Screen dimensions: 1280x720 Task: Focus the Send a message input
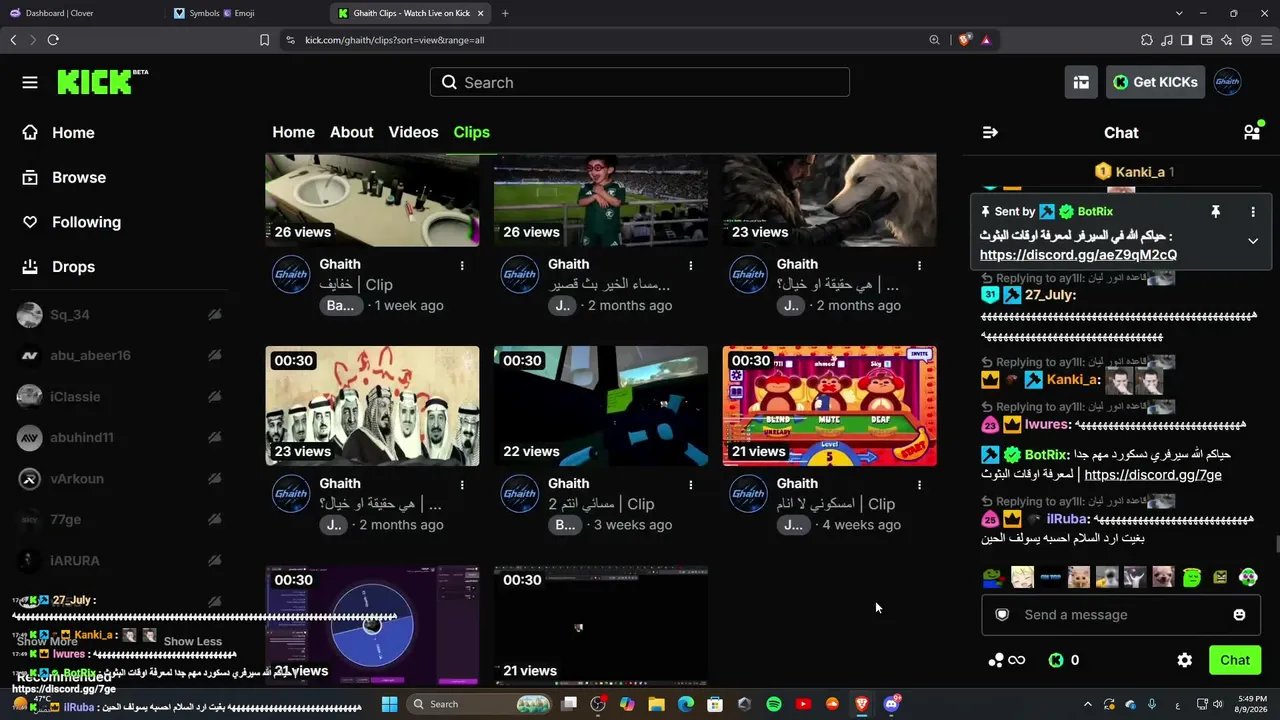1121,615
